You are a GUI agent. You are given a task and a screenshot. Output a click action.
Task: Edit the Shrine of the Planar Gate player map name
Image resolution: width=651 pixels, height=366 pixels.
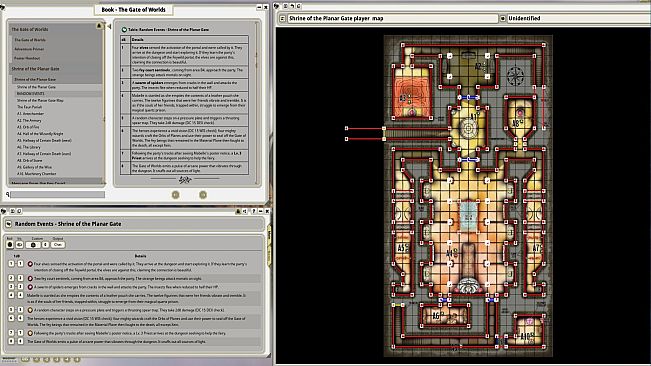point(392,18)
